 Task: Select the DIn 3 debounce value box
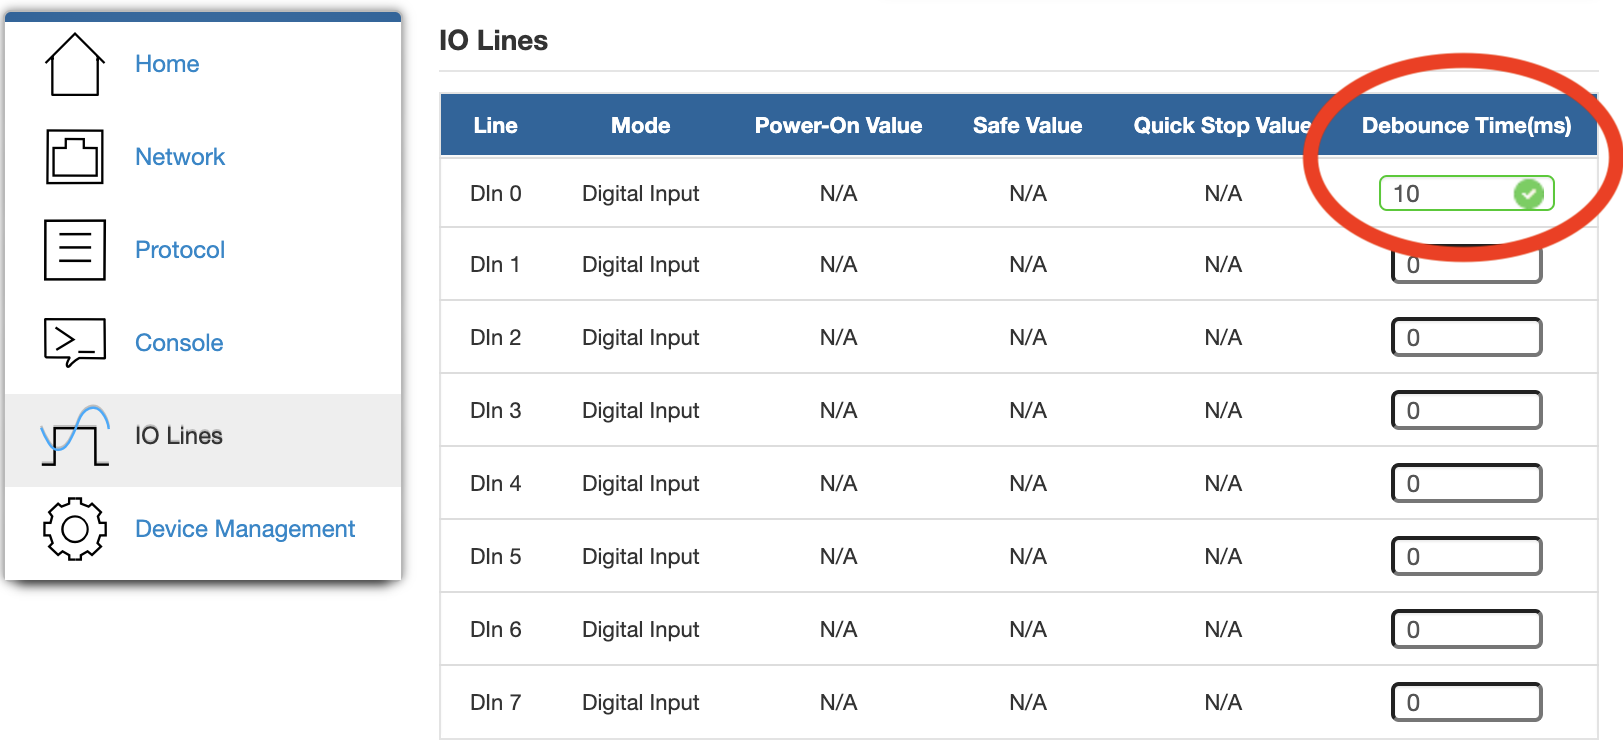pos(1466,410)
